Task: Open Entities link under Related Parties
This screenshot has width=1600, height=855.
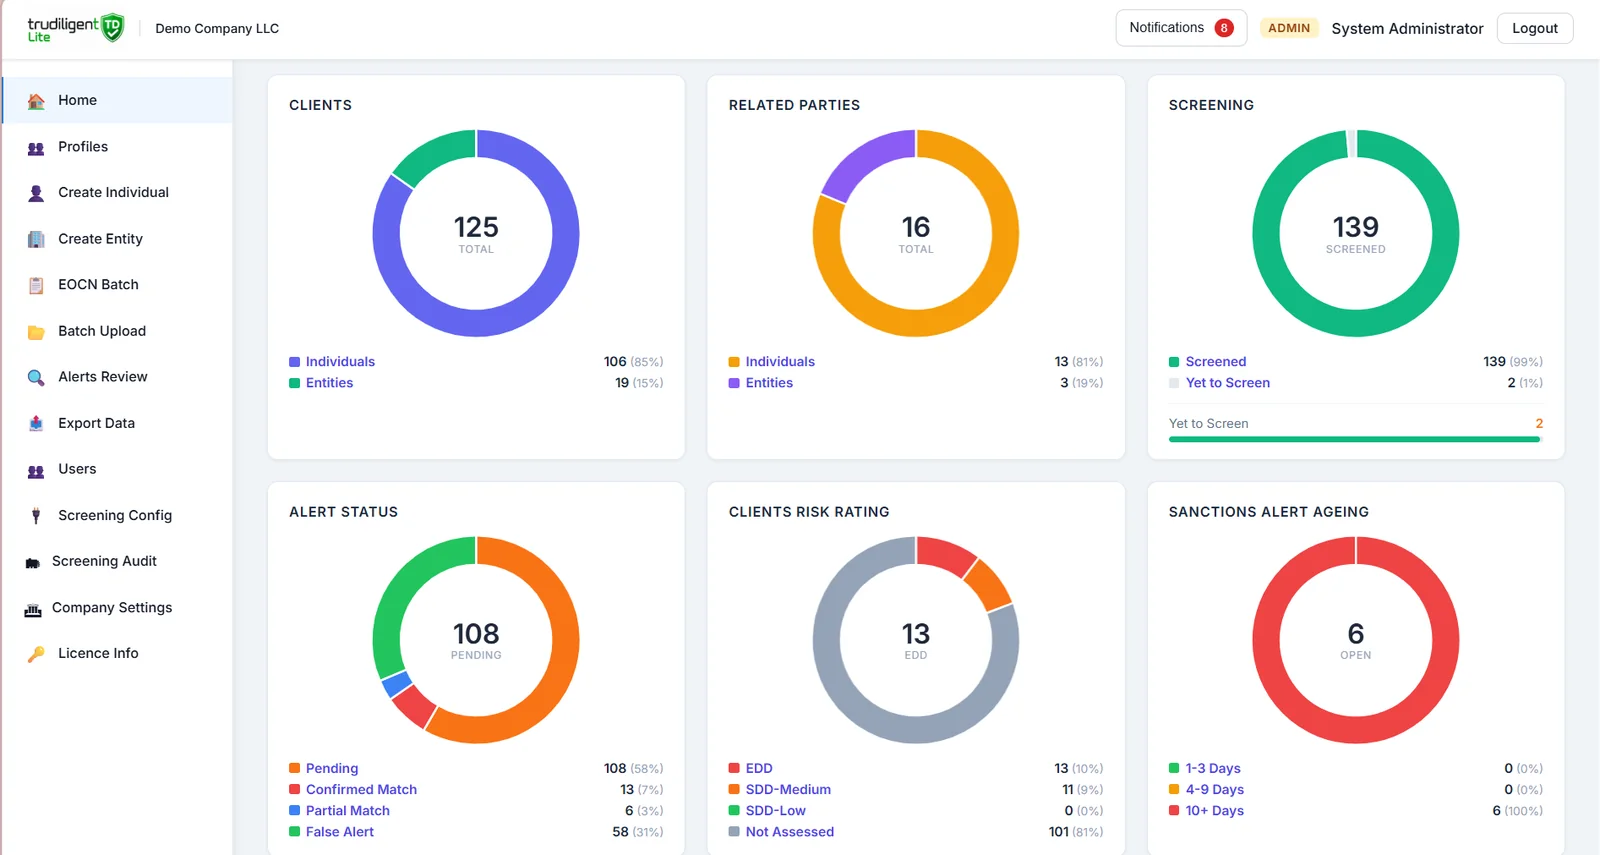Action: pos(769,383)
